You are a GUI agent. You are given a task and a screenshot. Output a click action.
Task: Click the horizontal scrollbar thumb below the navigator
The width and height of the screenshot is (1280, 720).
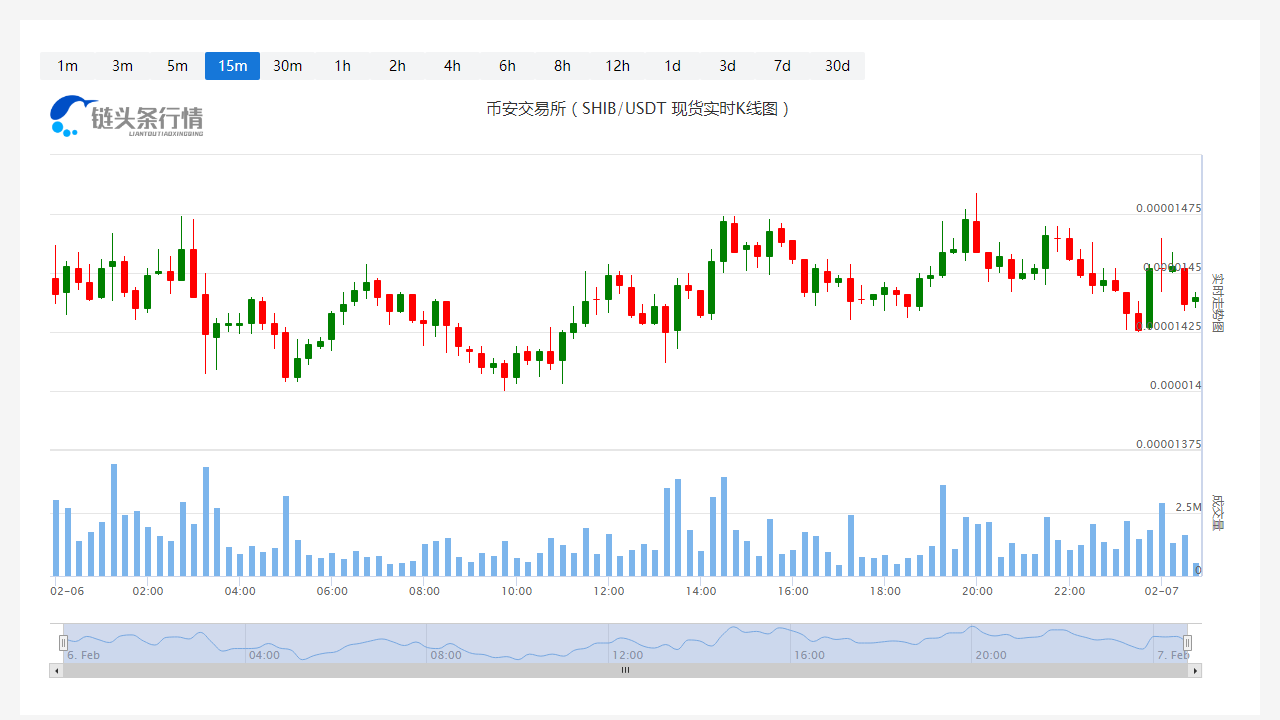(625, 671)
